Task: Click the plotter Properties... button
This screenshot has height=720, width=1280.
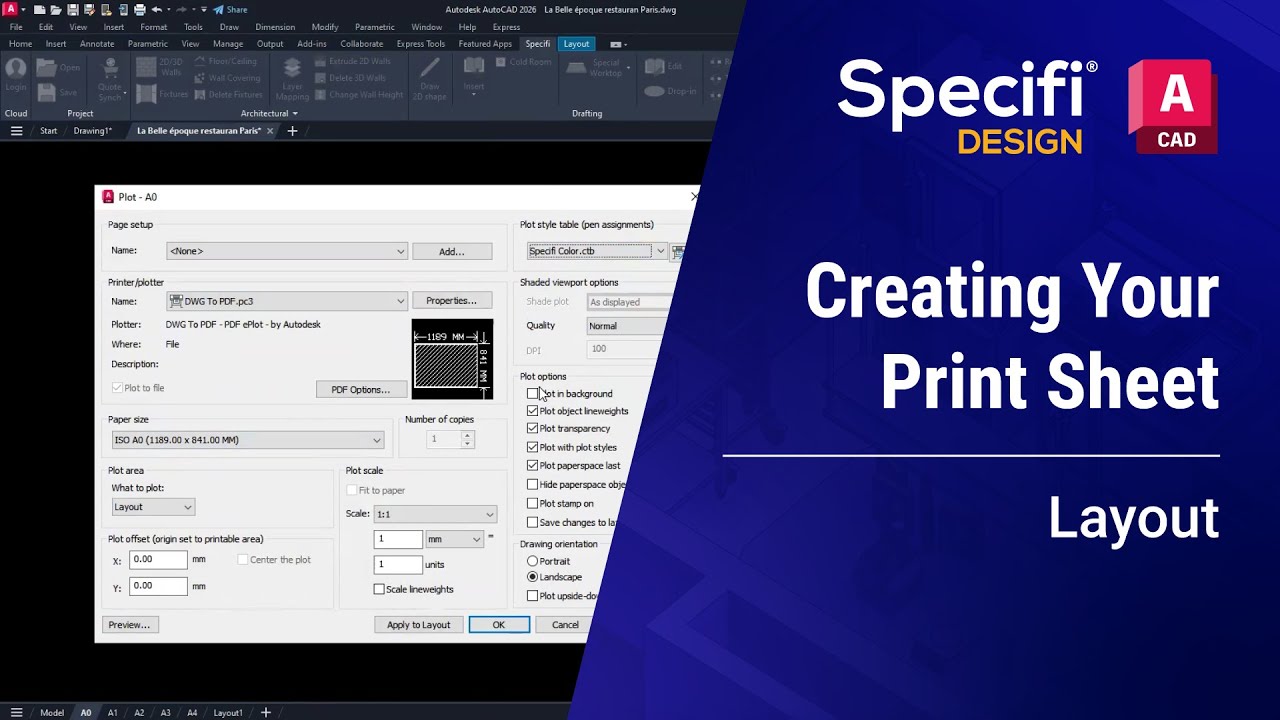Action: click(452, 300)
